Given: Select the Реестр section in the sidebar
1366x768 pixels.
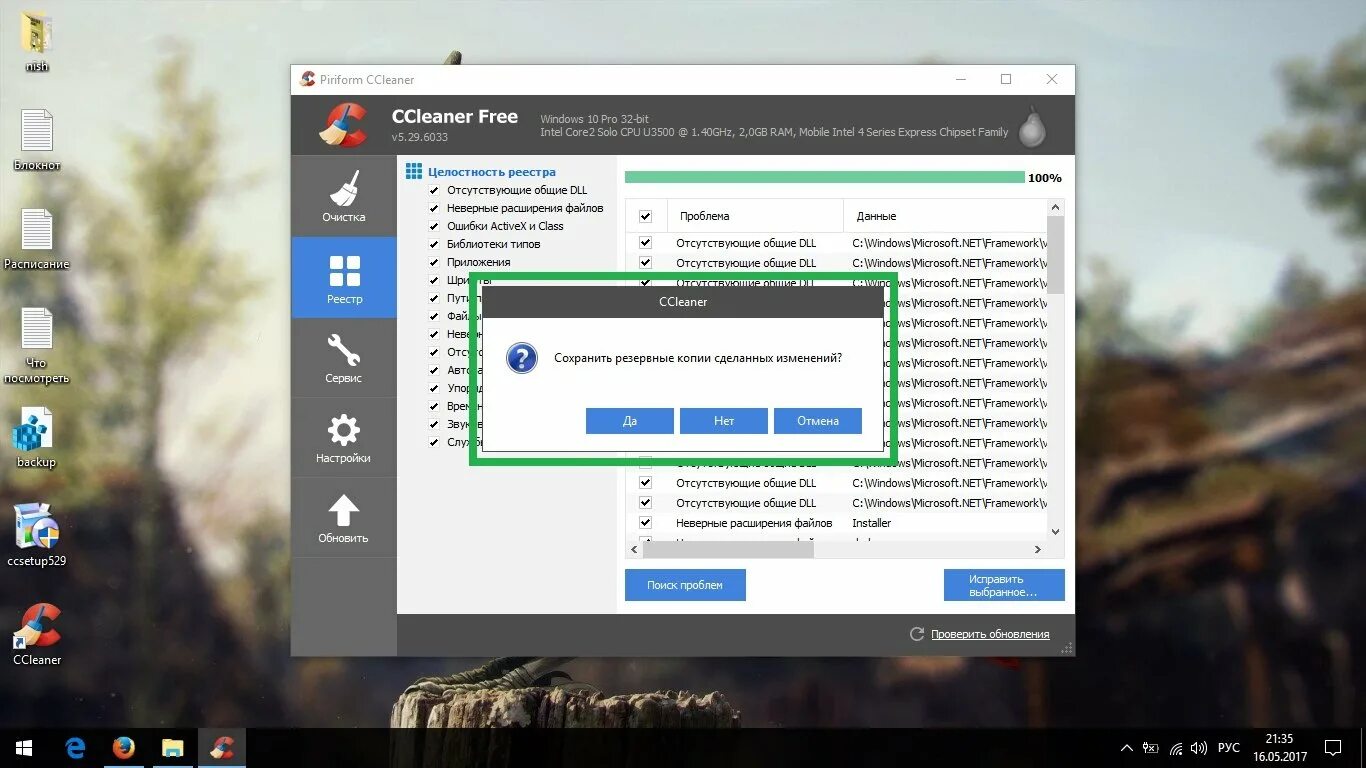Looking at the screenshot, I should click(344, 277).
